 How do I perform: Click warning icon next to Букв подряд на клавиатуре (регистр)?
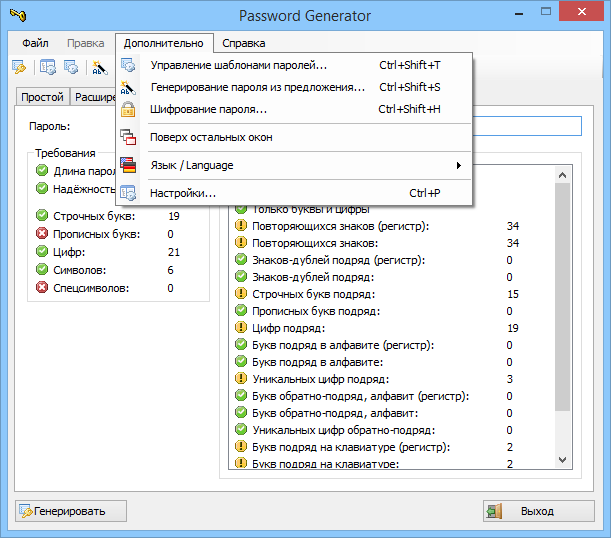click(241, 446)
